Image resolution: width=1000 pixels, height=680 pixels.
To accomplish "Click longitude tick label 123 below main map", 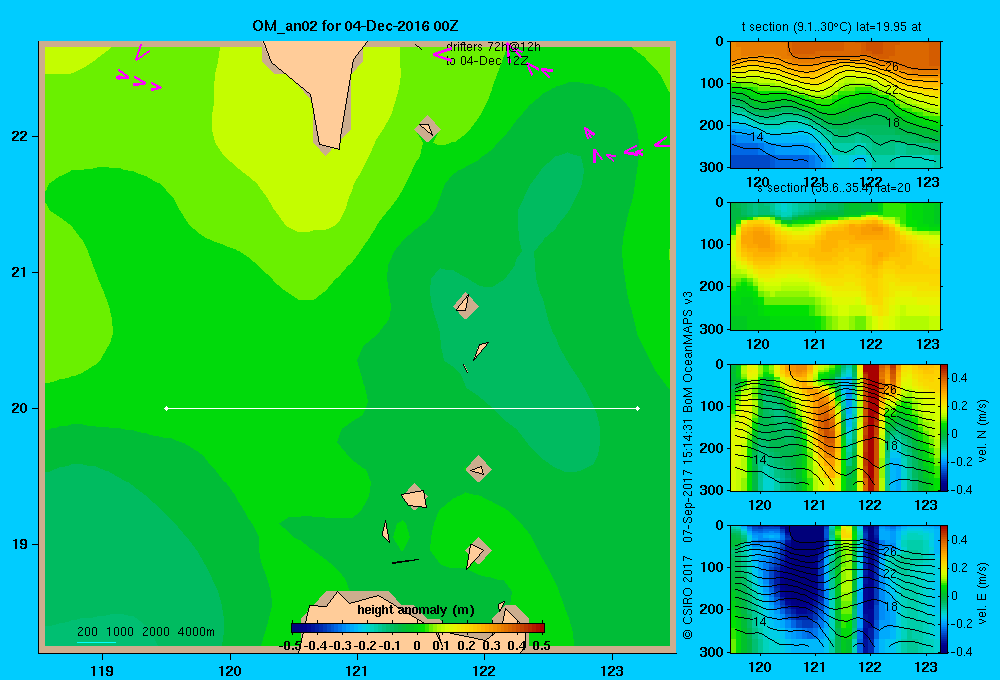I will coord(612,670).
